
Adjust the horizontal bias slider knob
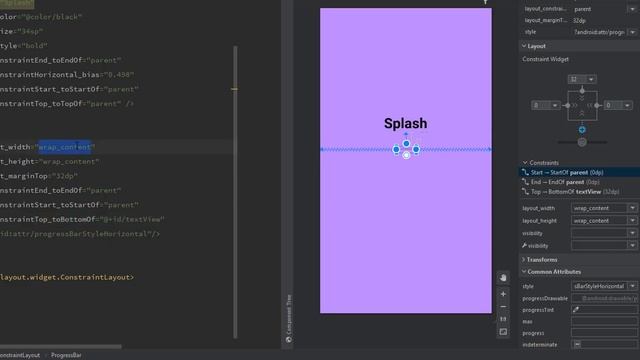click(582, 142)
